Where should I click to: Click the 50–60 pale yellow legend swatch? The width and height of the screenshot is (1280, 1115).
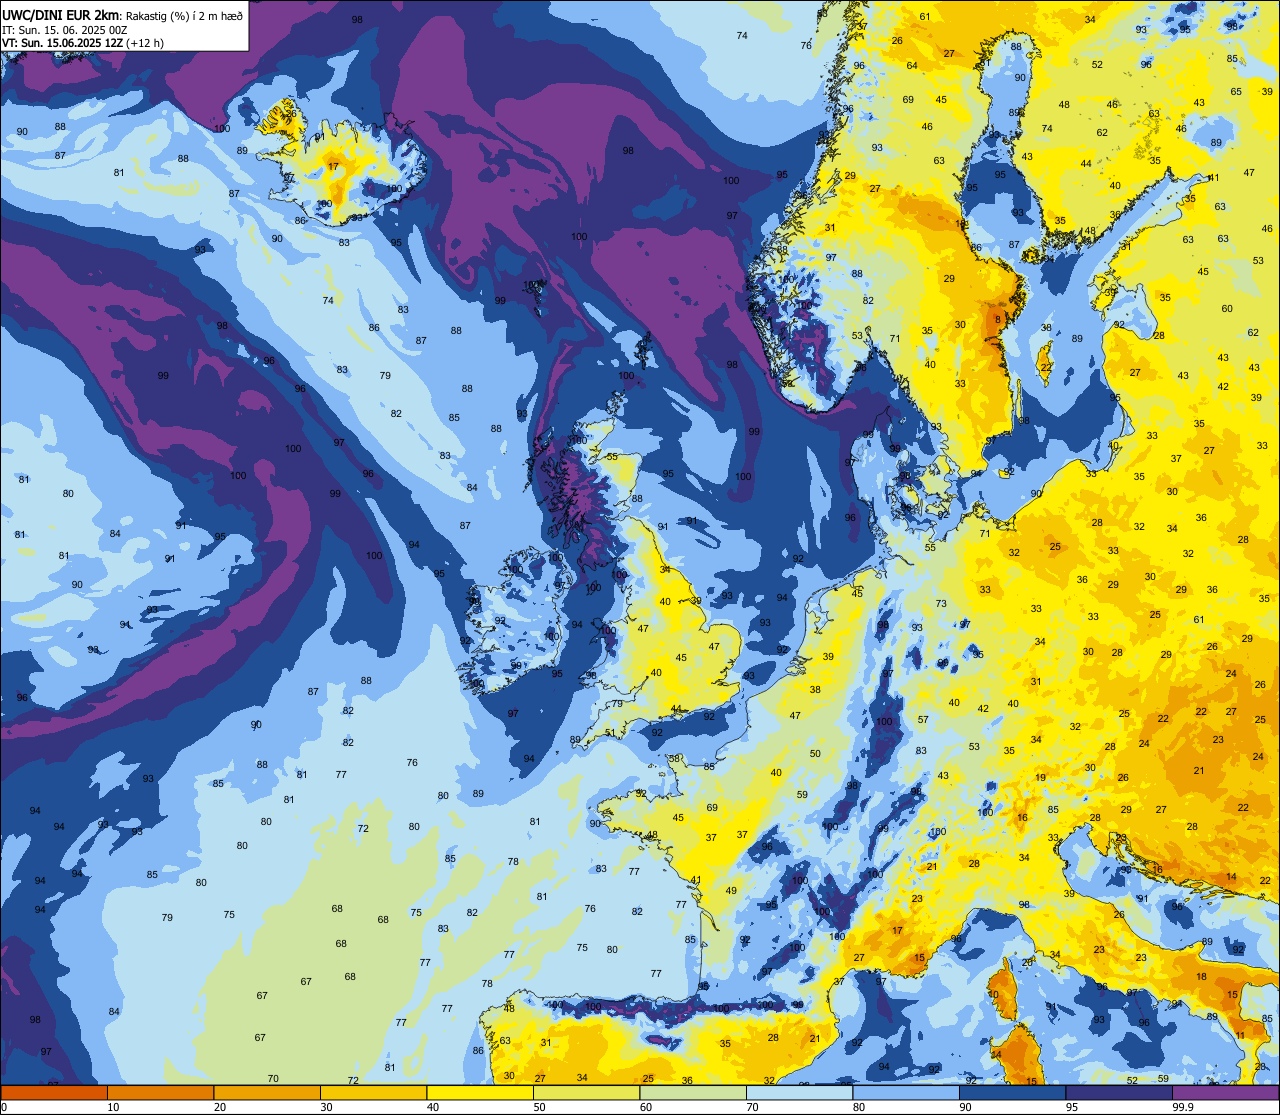pyautogui.click(x=586, y=1092)
